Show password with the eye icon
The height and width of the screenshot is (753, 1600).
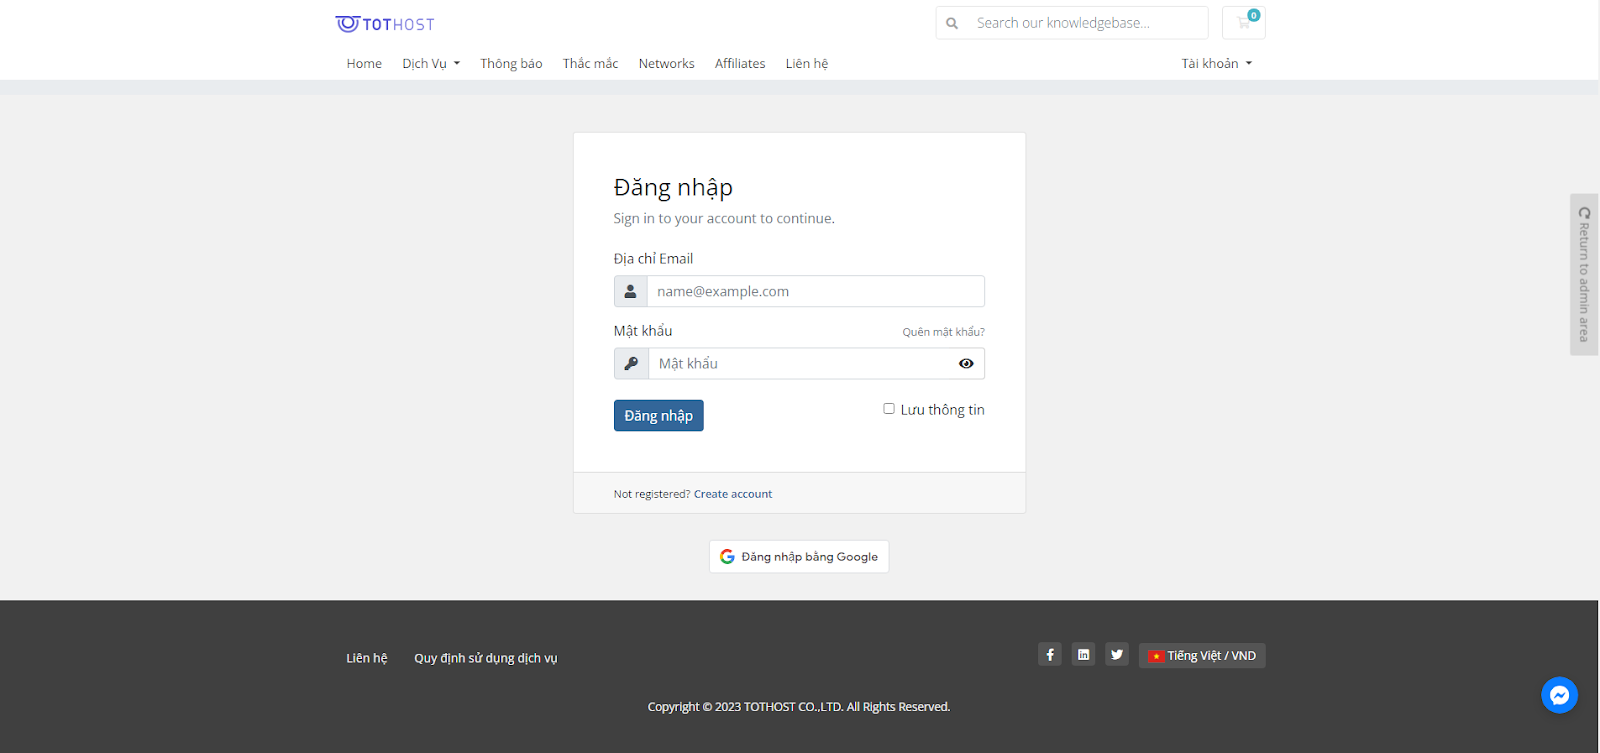[966, 364]
